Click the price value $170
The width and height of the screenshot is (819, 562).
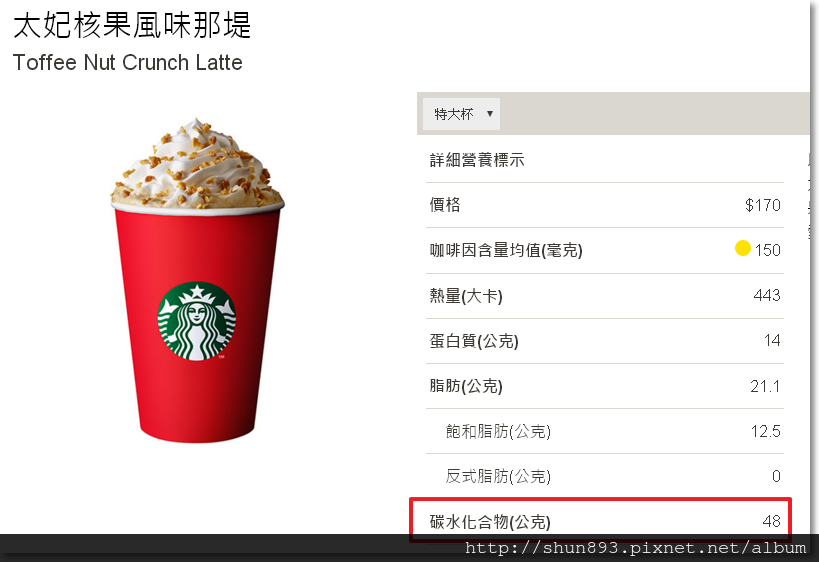(x=763, y=205)
